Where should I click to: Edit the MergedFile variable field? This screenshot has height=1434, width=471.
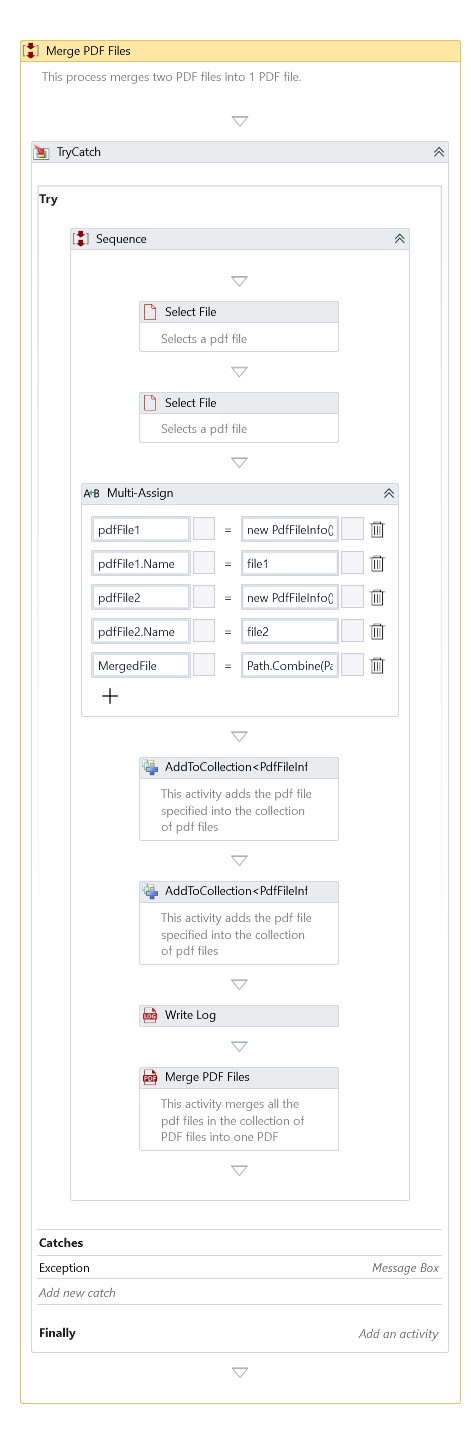(141, 665)
